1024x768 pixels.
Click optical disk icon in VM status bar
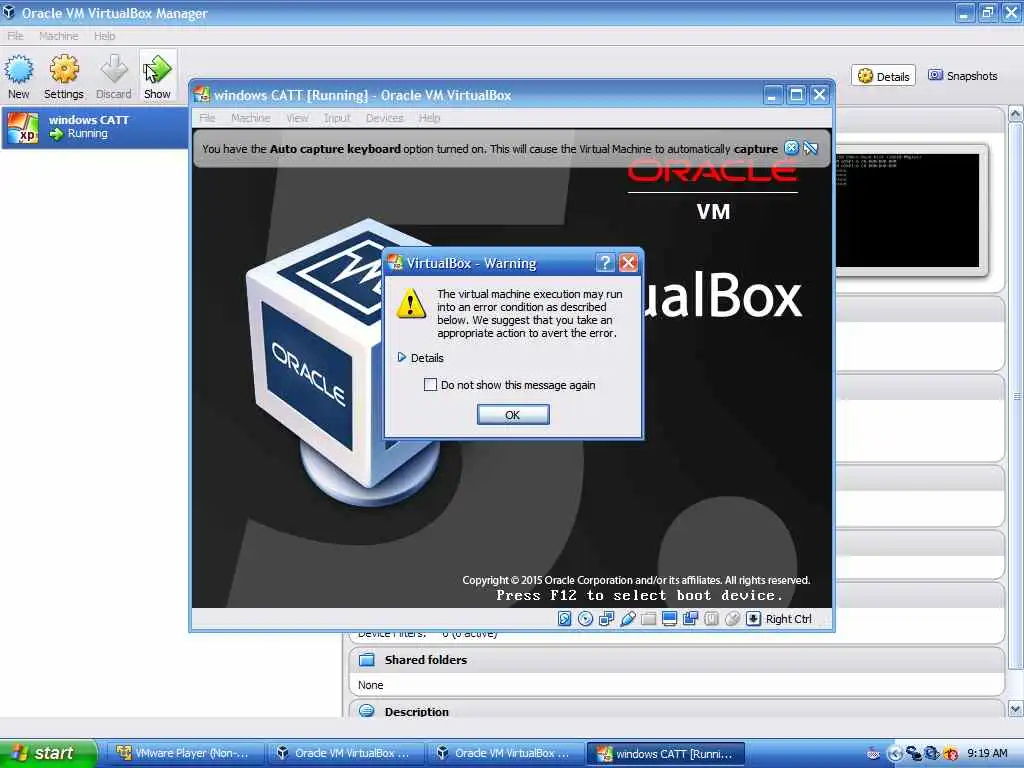[x=586, y=618]
